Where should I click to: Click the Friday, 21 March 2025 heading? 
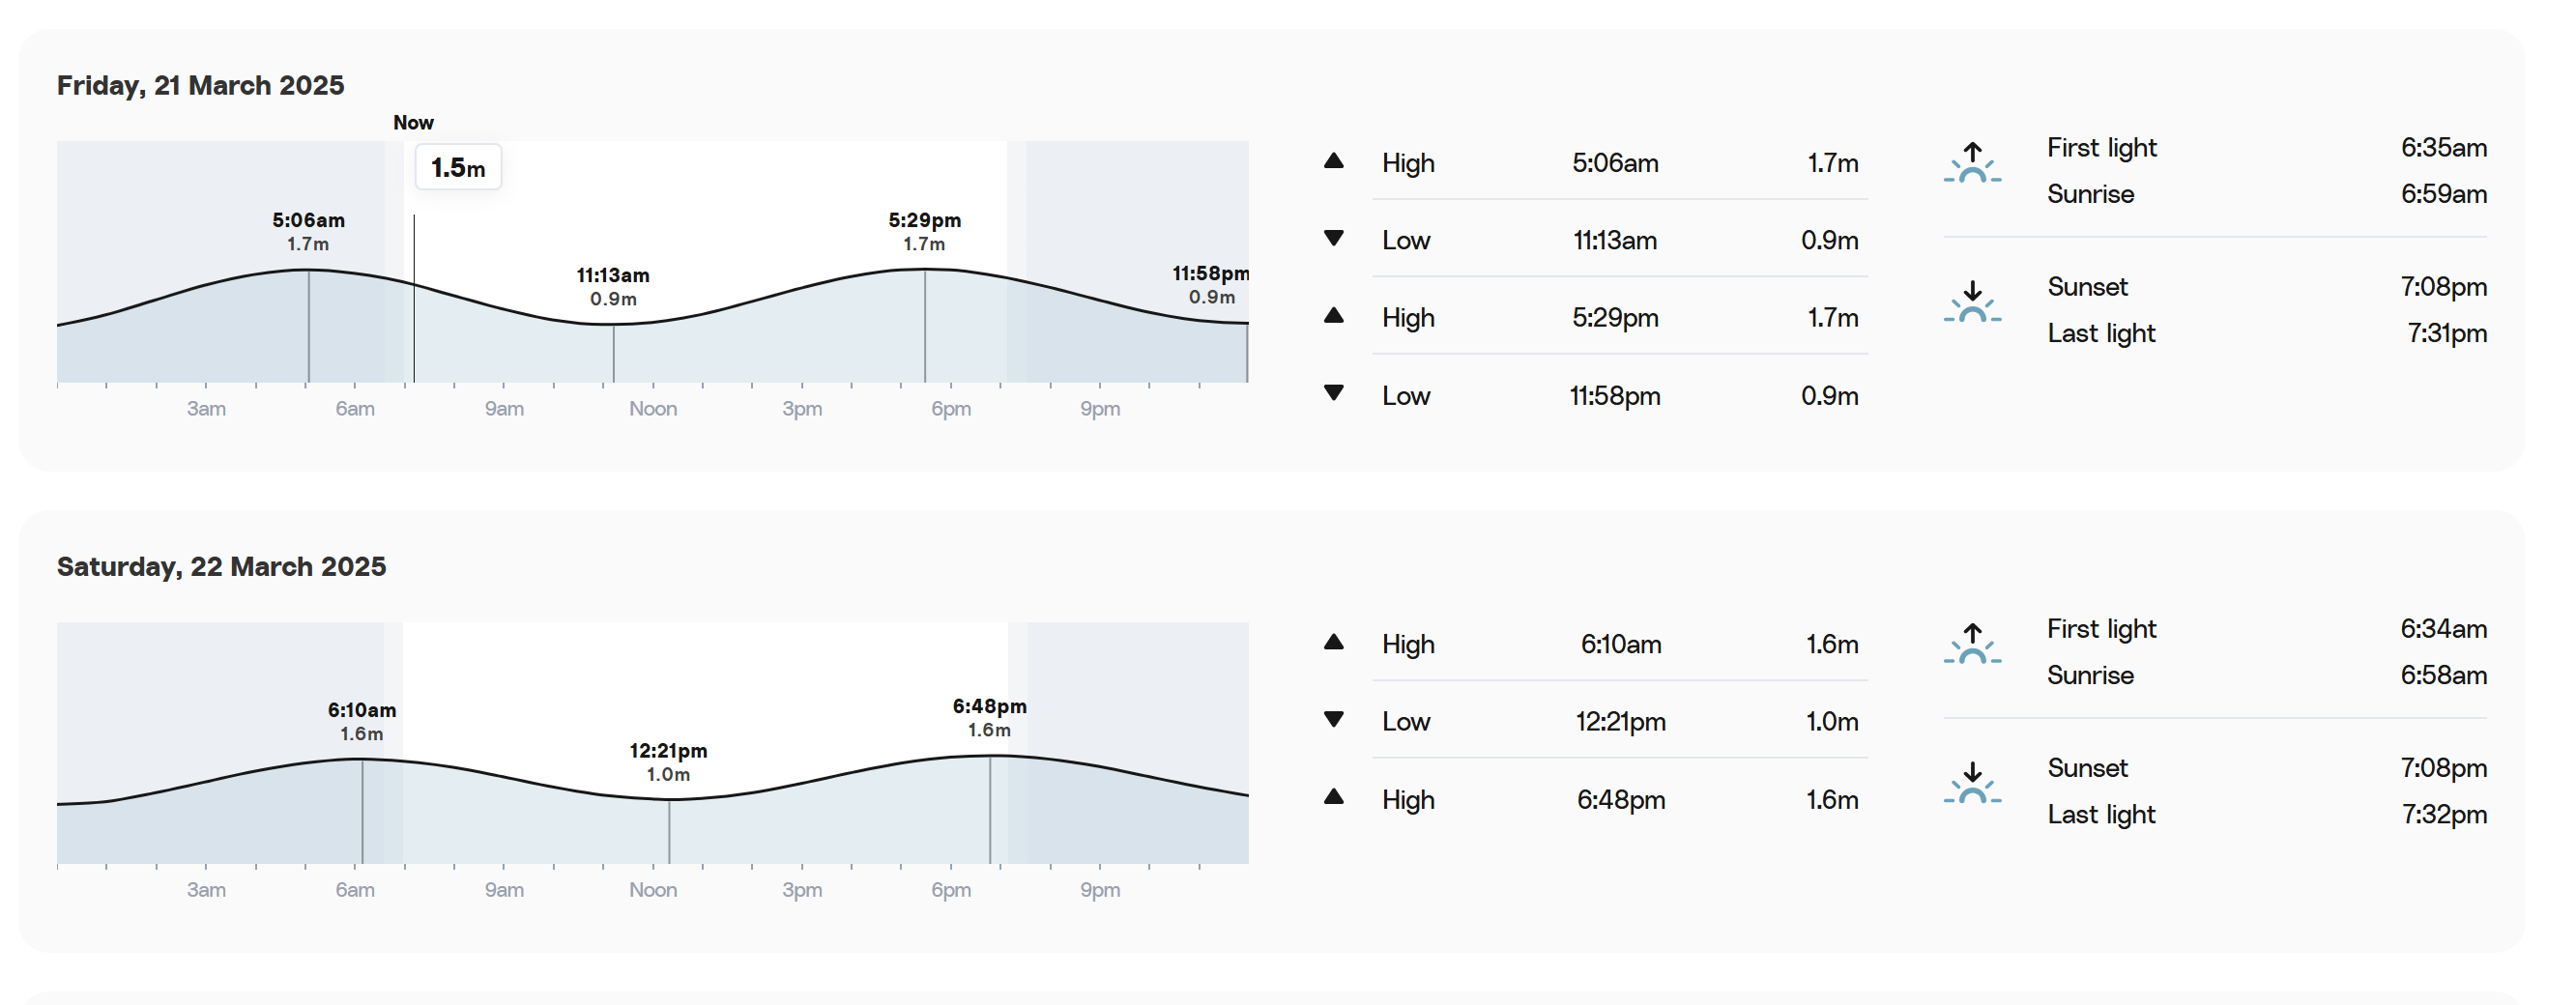[200, 86]
